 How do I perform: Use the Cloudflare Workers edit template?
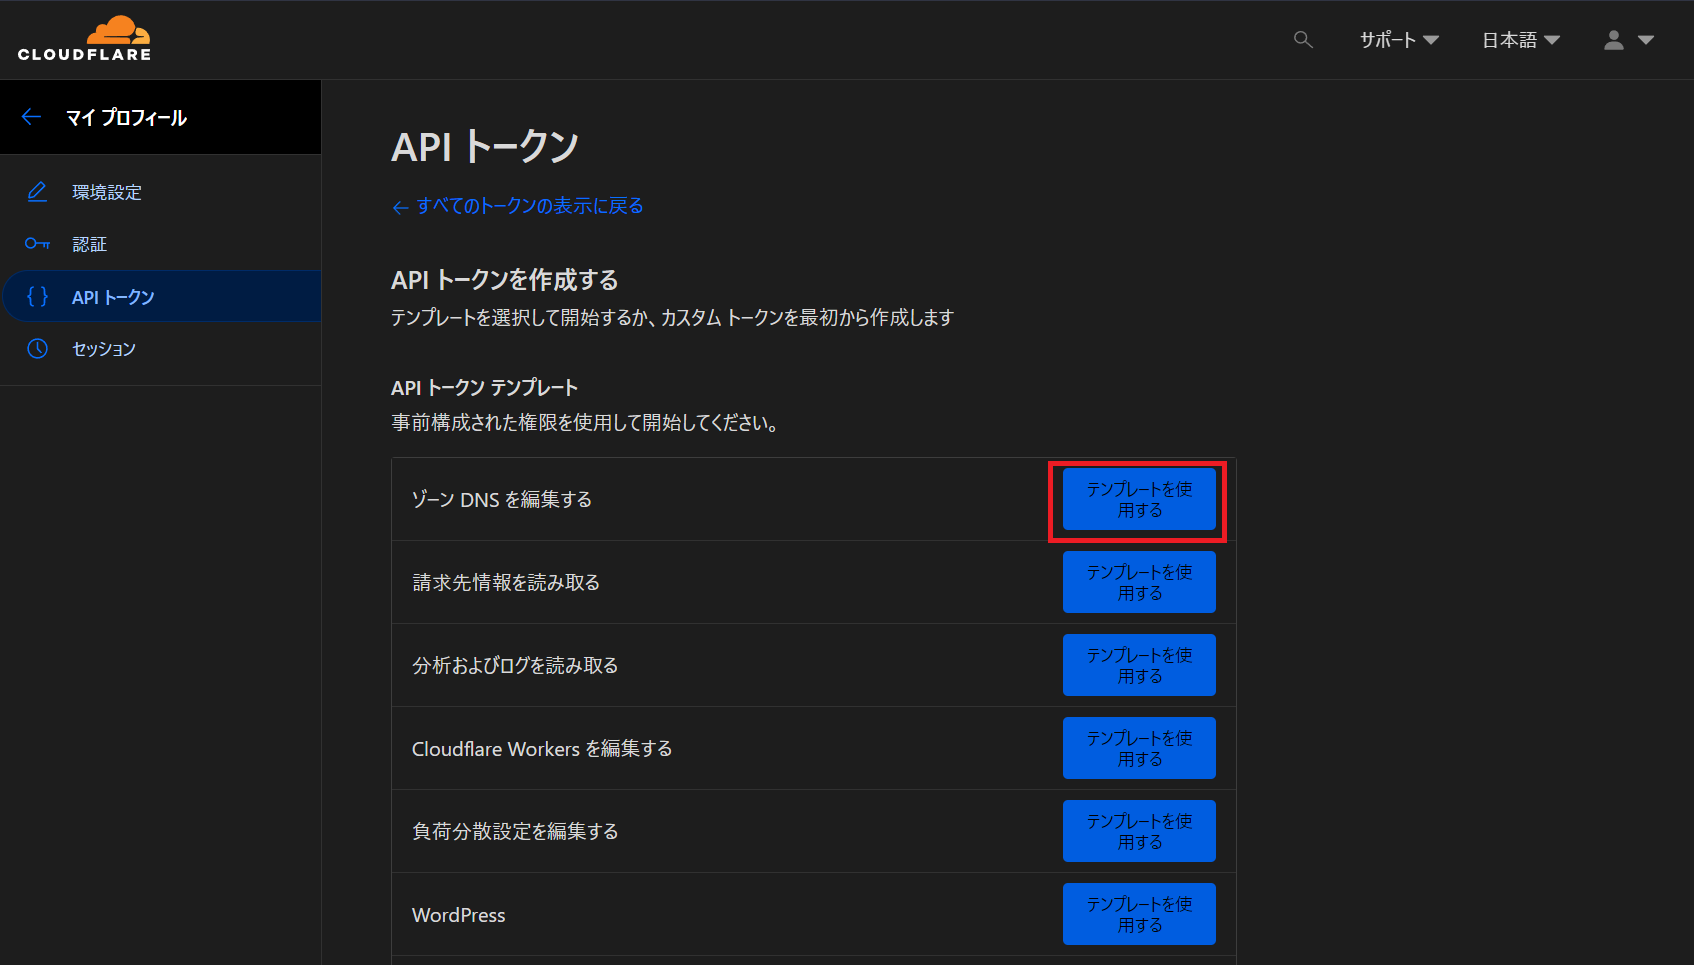(1138, 747)
